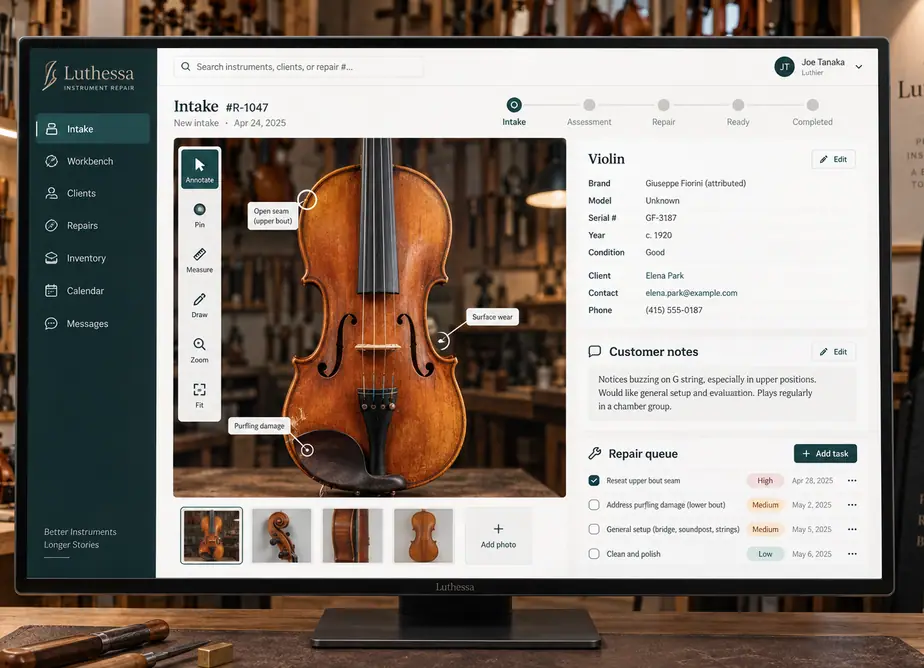Click the Customer notes speech bubble icon

(x=595, y=352)
